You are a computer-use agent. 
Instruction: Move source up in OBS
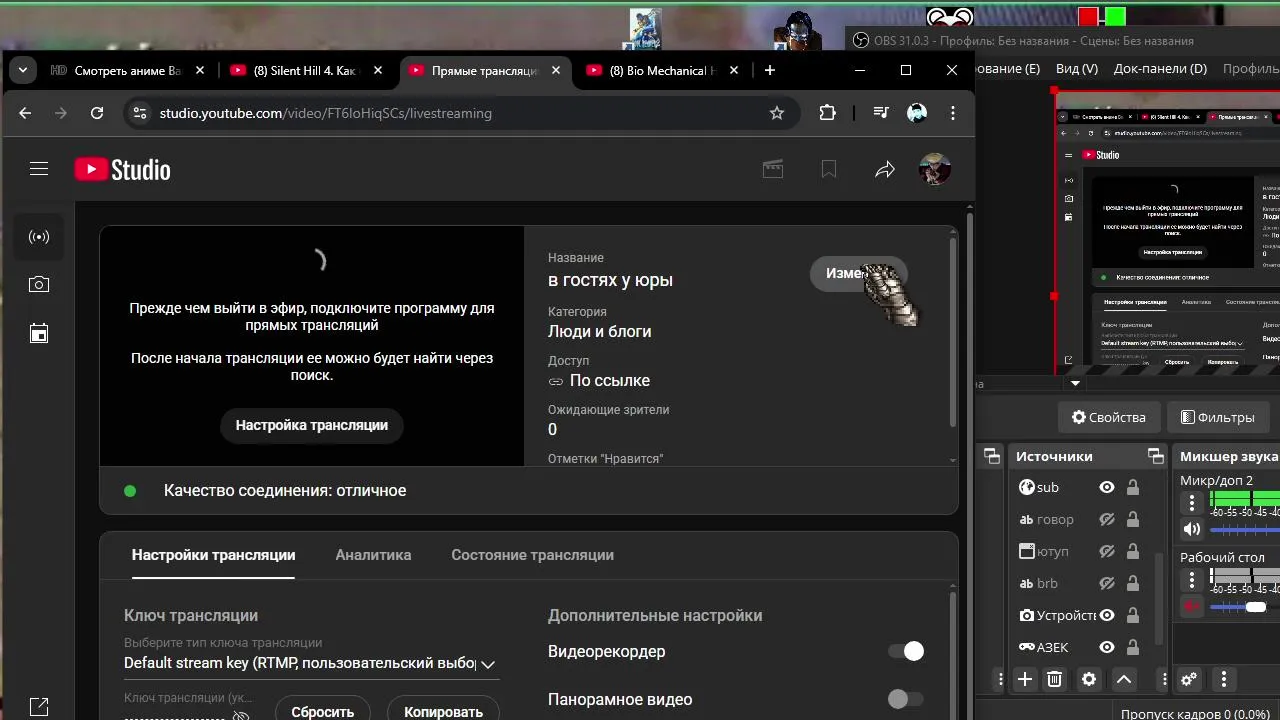(x=1124, y=679)
